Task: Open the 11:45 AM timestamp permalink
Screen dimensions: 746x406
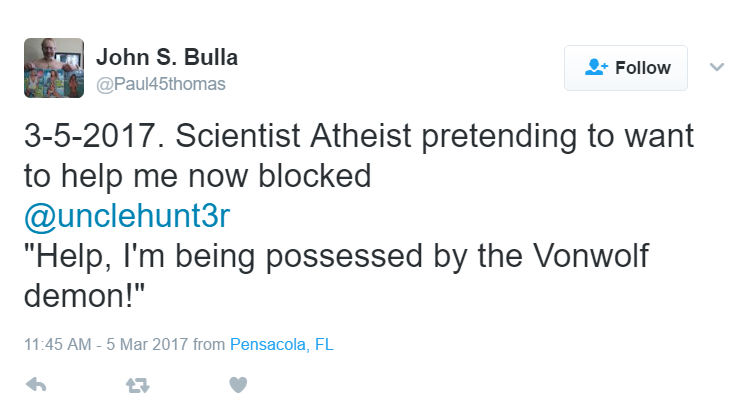Action: pyautogui.click(x=58, y=344)
